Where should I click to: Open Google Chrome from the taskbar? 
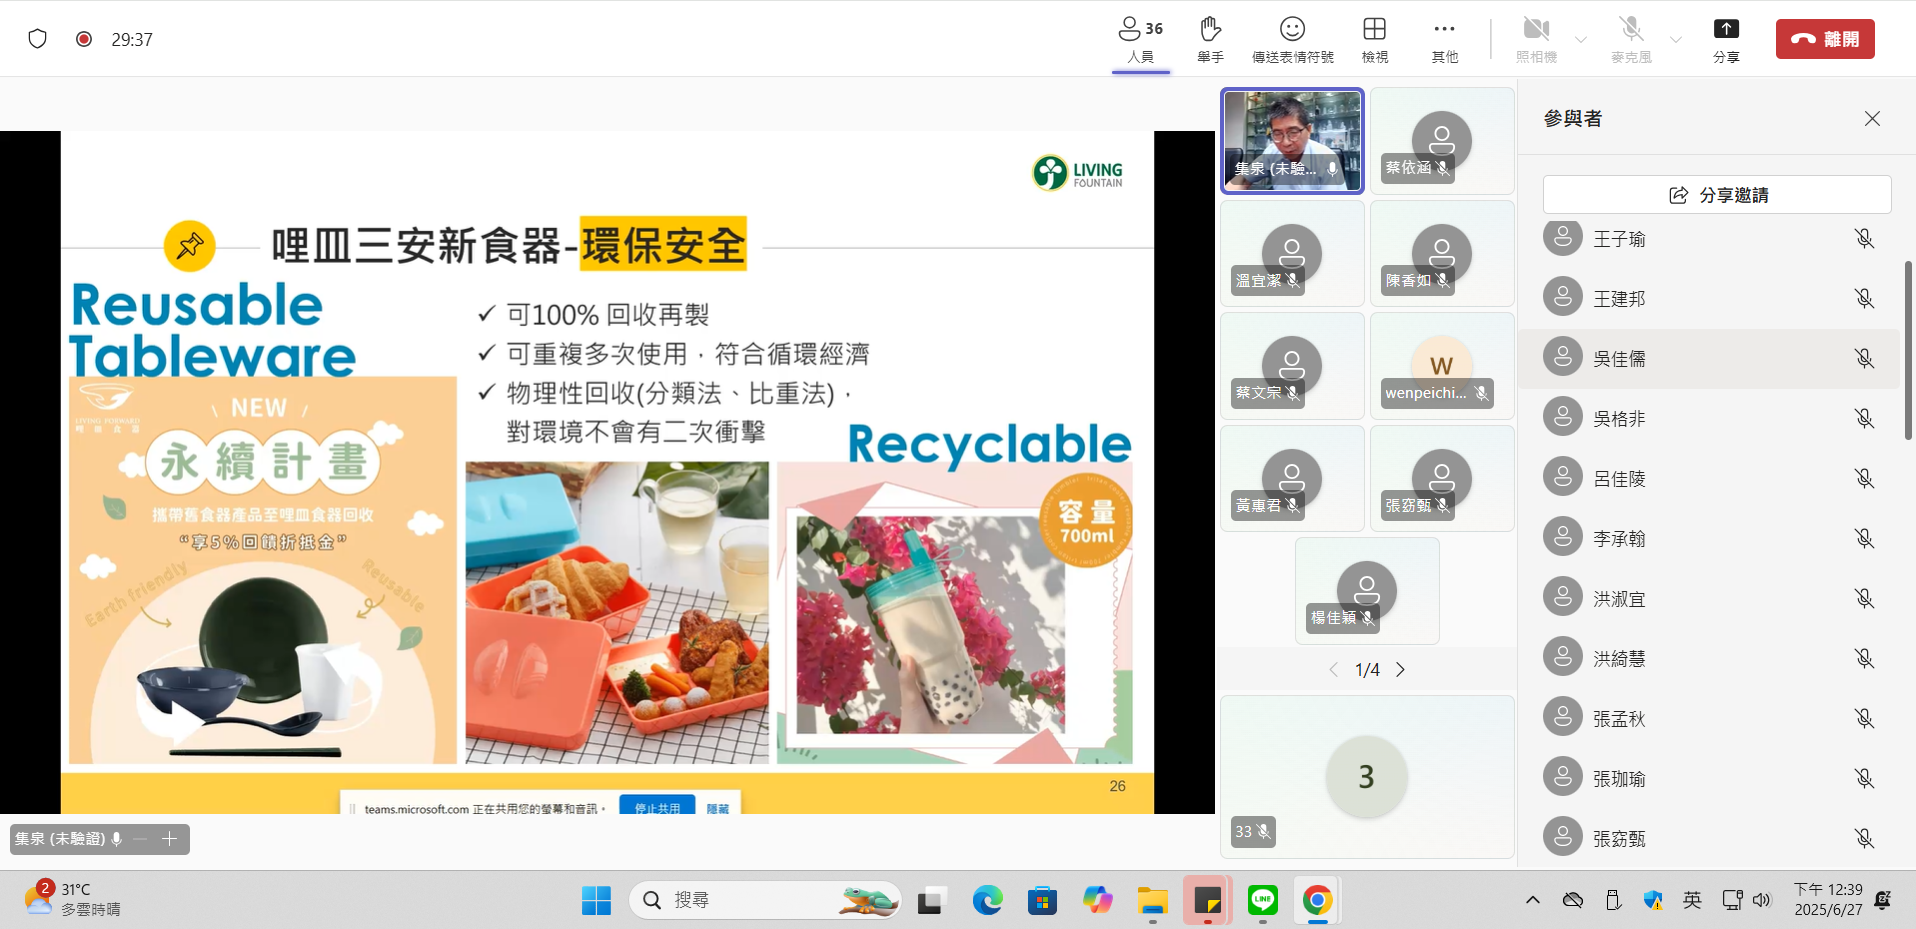click(1317, 900)
